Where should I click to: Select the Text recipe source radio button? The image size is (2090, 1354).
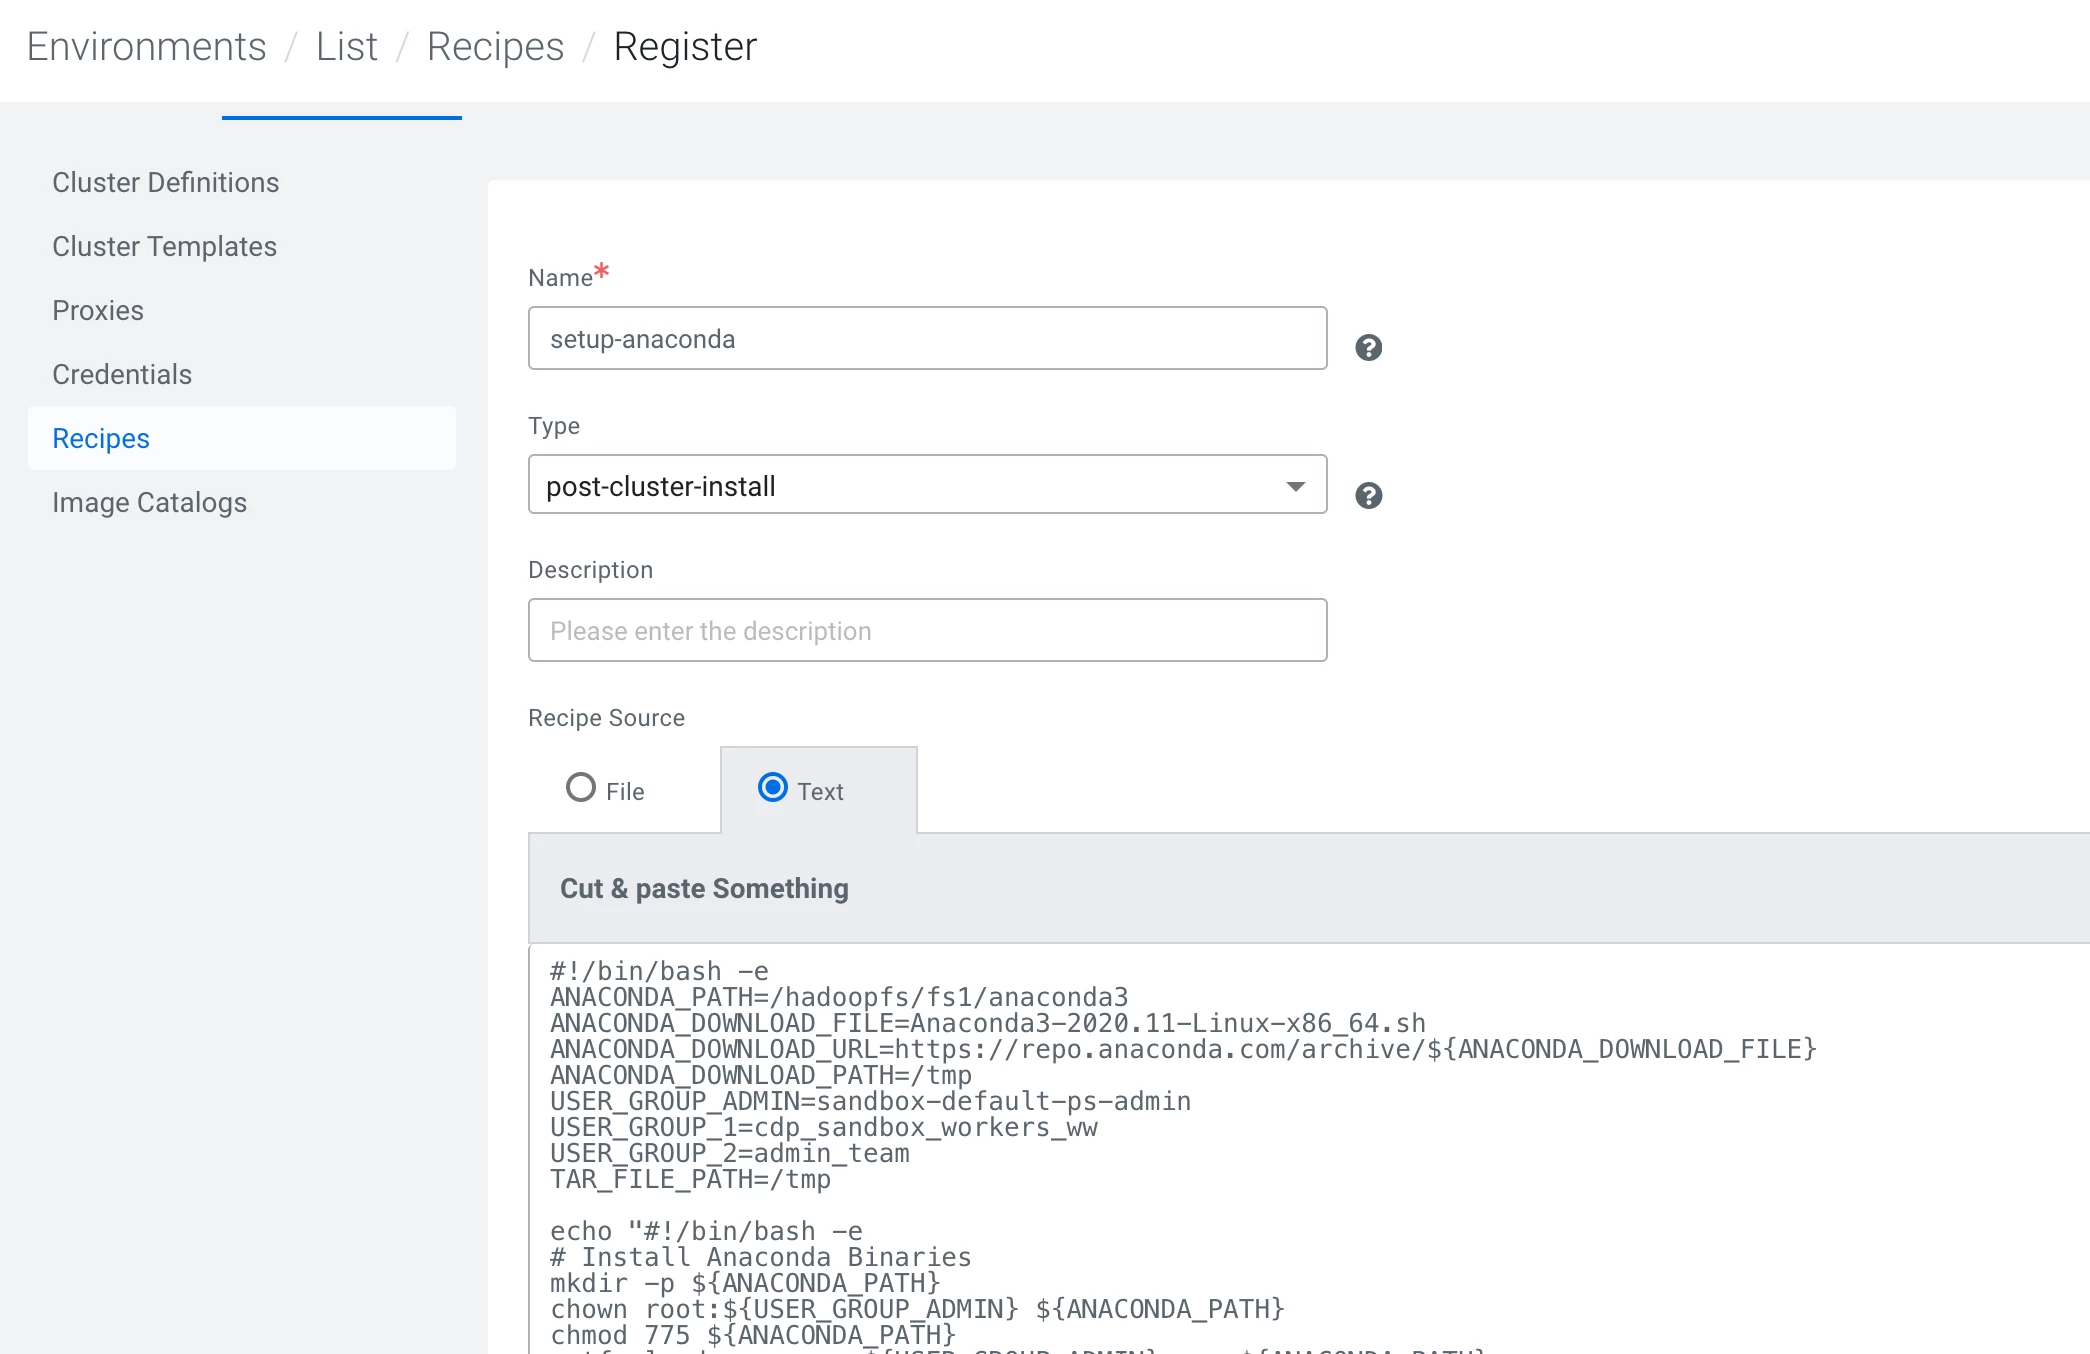click(773, 788)
